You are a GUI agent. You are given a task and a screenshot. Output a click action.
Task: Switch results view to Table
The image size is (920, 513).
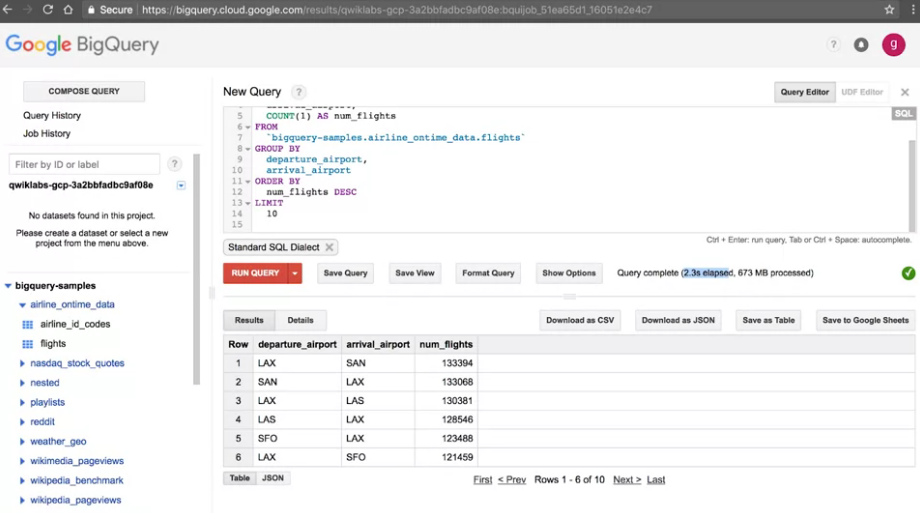[x=239, y=478]
